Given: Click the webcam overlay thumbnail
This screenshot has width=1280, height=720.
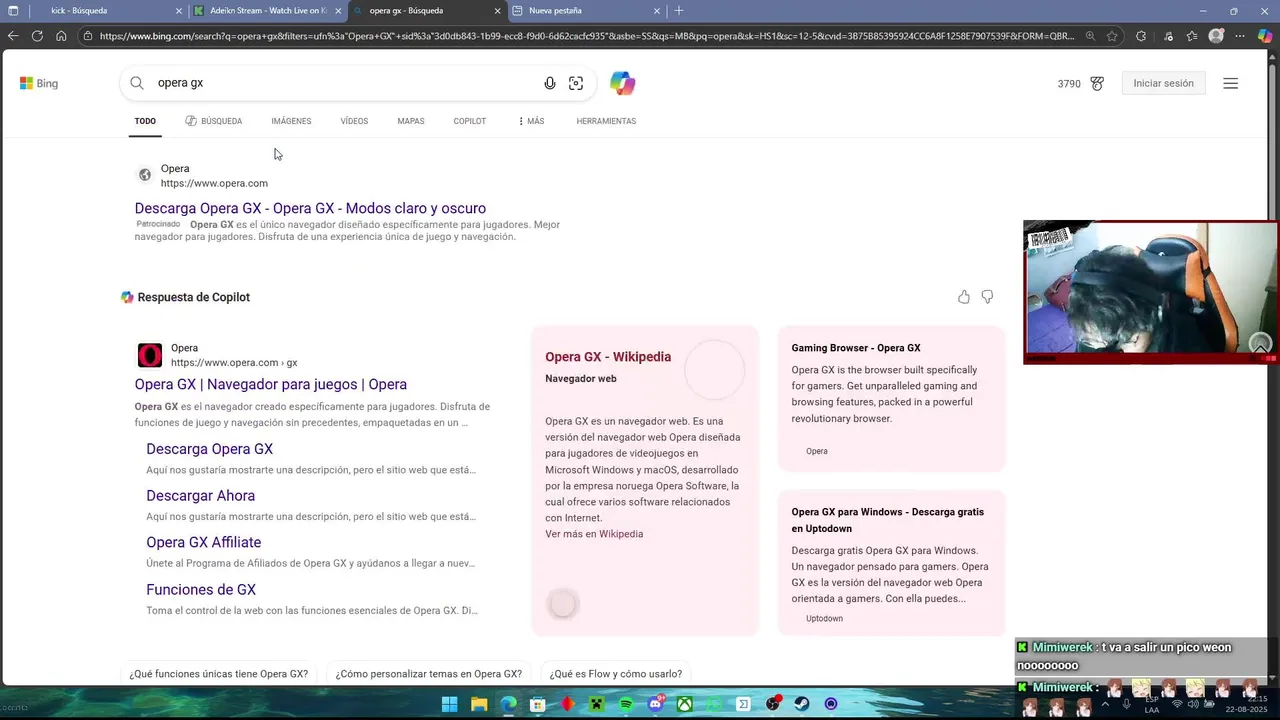Looking at the screenshot, I should pyautogui.click(x=1150, y=292).
